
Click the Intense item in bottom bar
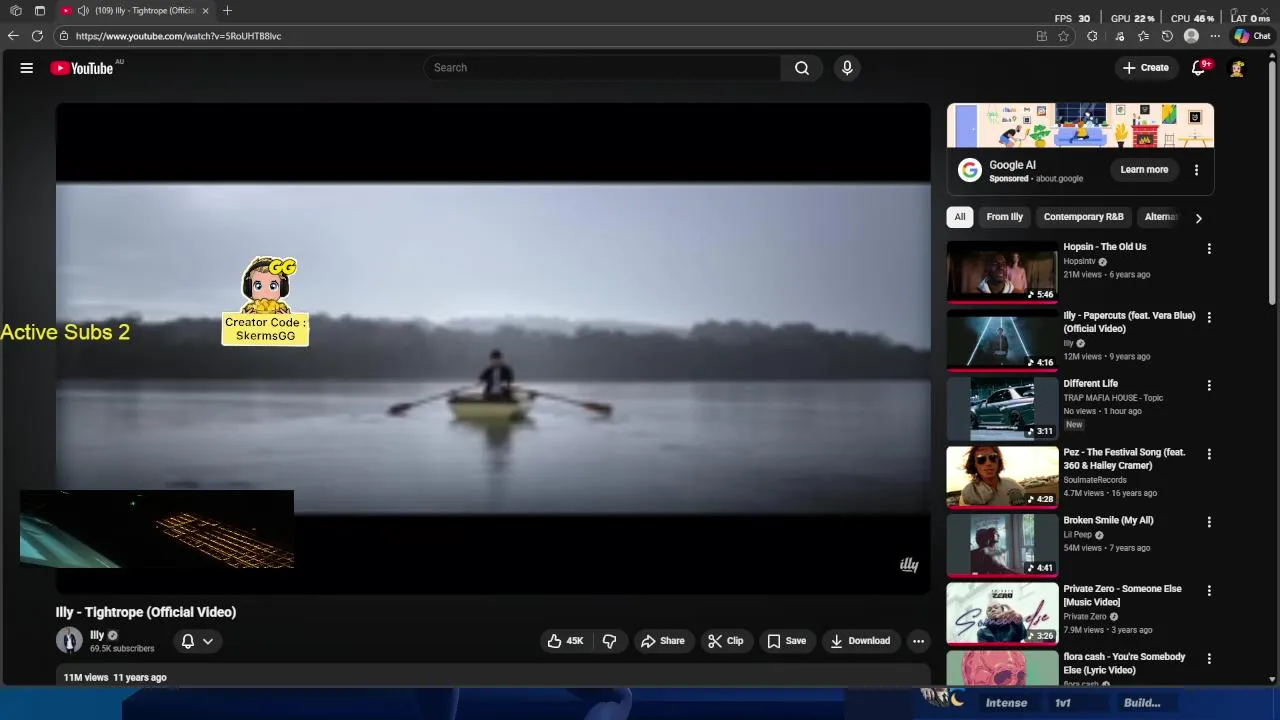coord(1006,703)
